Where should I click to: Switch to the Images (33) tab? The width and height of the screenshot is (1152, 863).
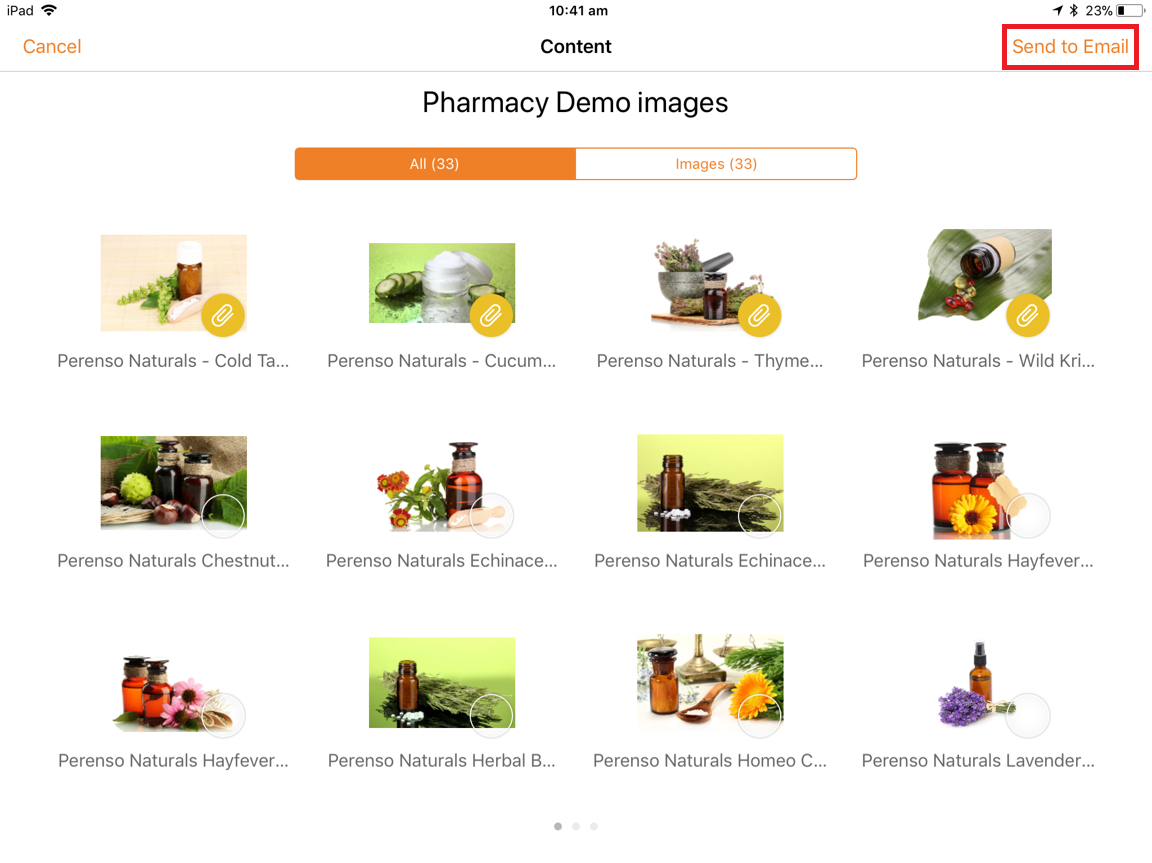[716, 164]
